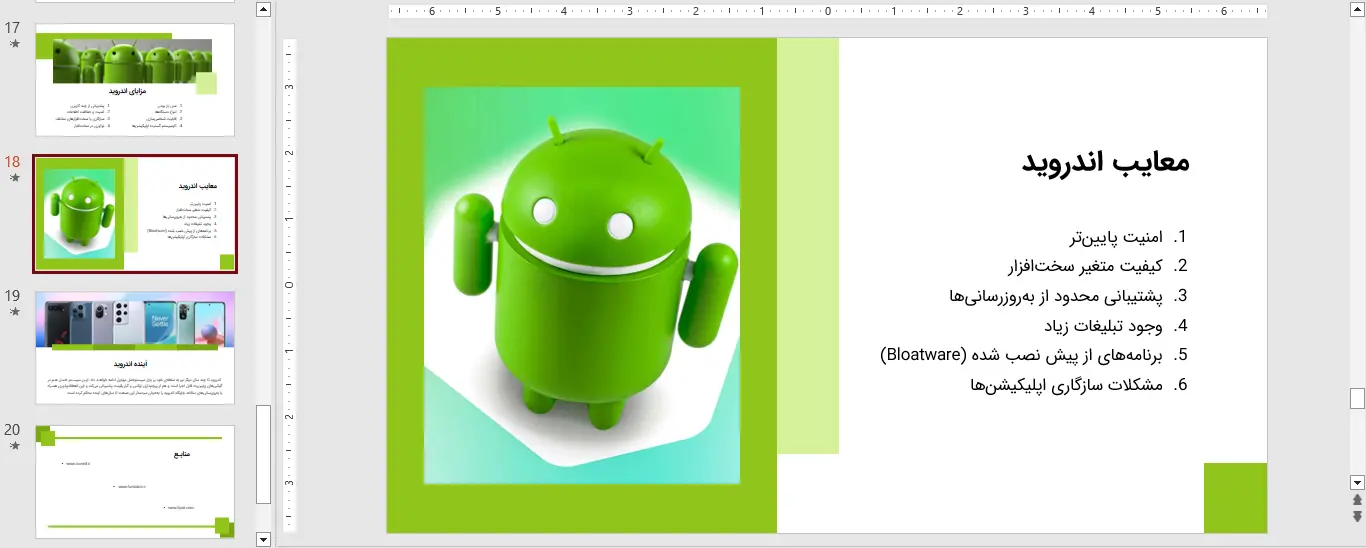Screen dimensions: 1366x548
Task: Select the green Android robot picture
Action: (x=582, y=286)
